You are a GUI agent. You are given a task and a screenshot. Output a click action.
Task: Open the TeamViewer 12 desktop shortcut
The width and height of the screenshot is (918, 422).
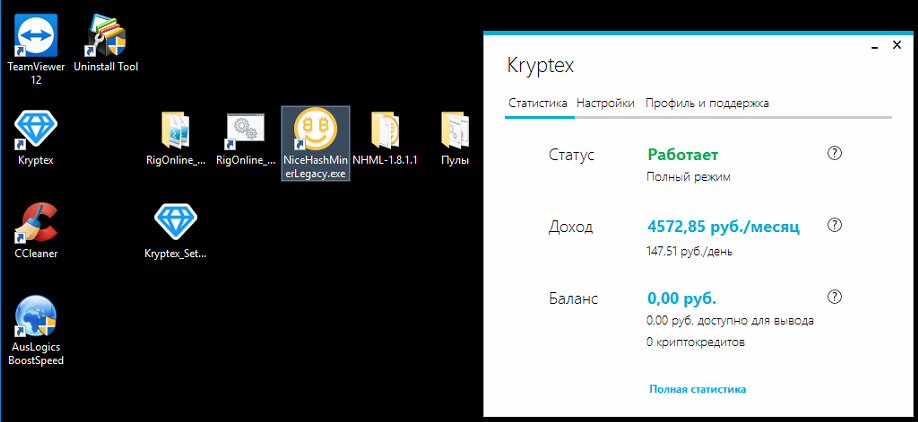(x=36, y=50)
